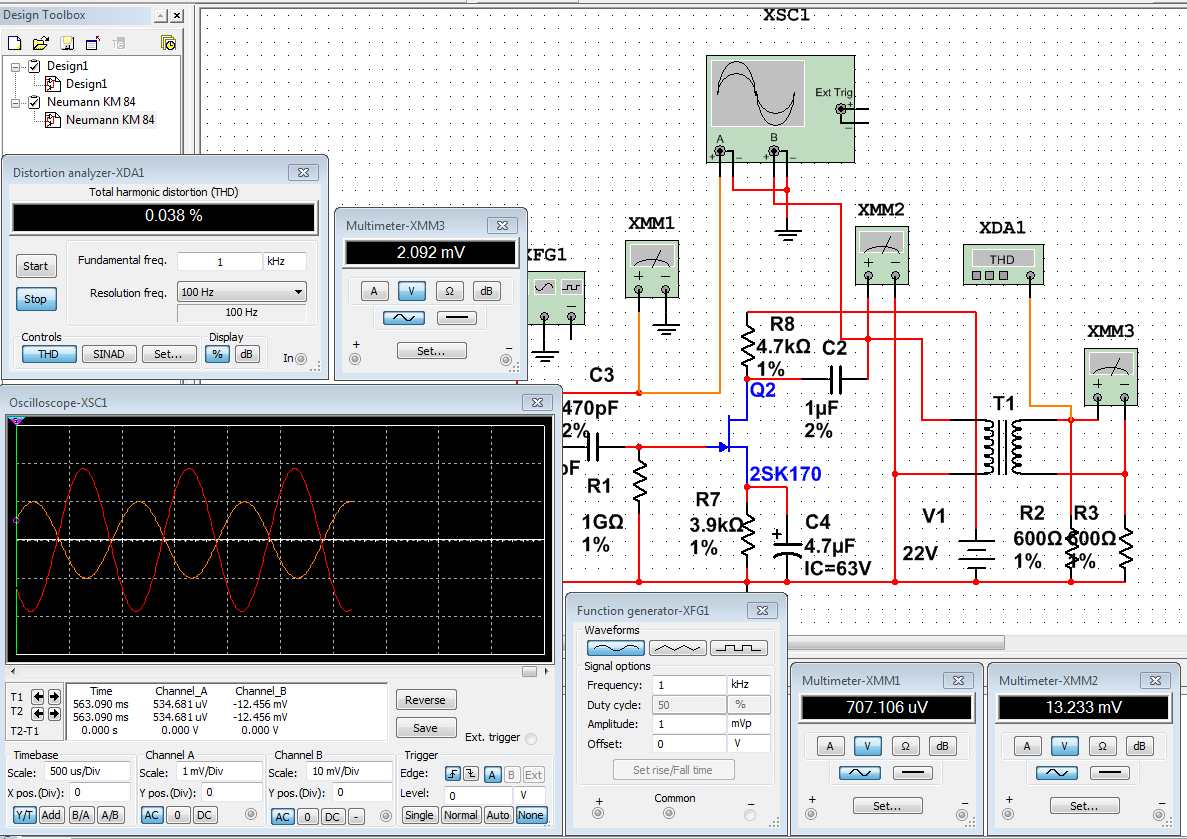Click the Frequency input field in Function generator
Image resolution: width=1187 pixels, height=839 pixels.
[x=689, y=685]
